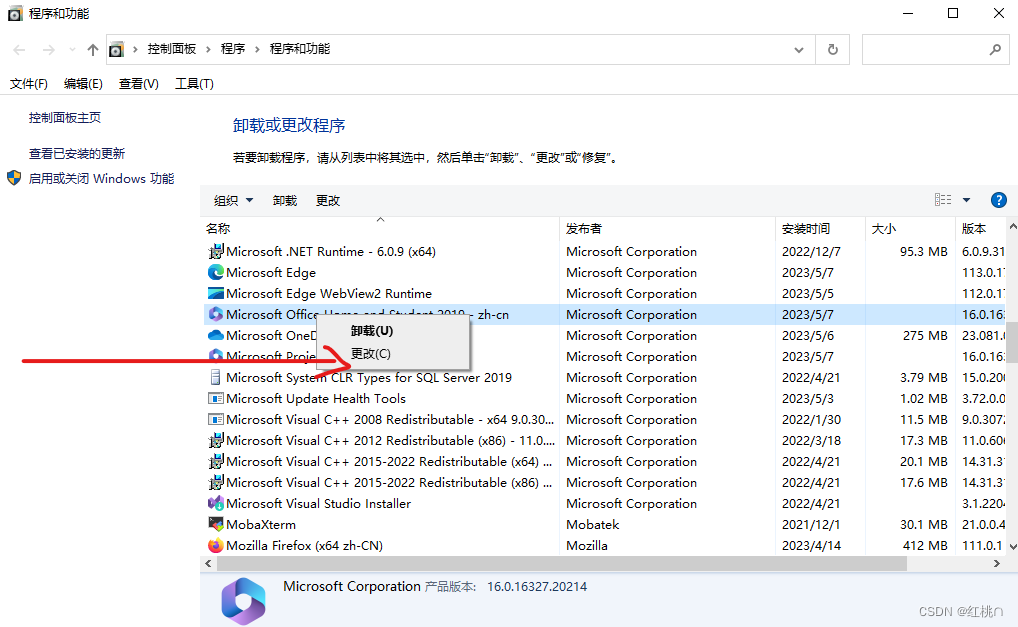This screenshot has width=1018, height=627.
Task: Select Microsoft .NET Runtime icon
Action: tap(216, 251)
